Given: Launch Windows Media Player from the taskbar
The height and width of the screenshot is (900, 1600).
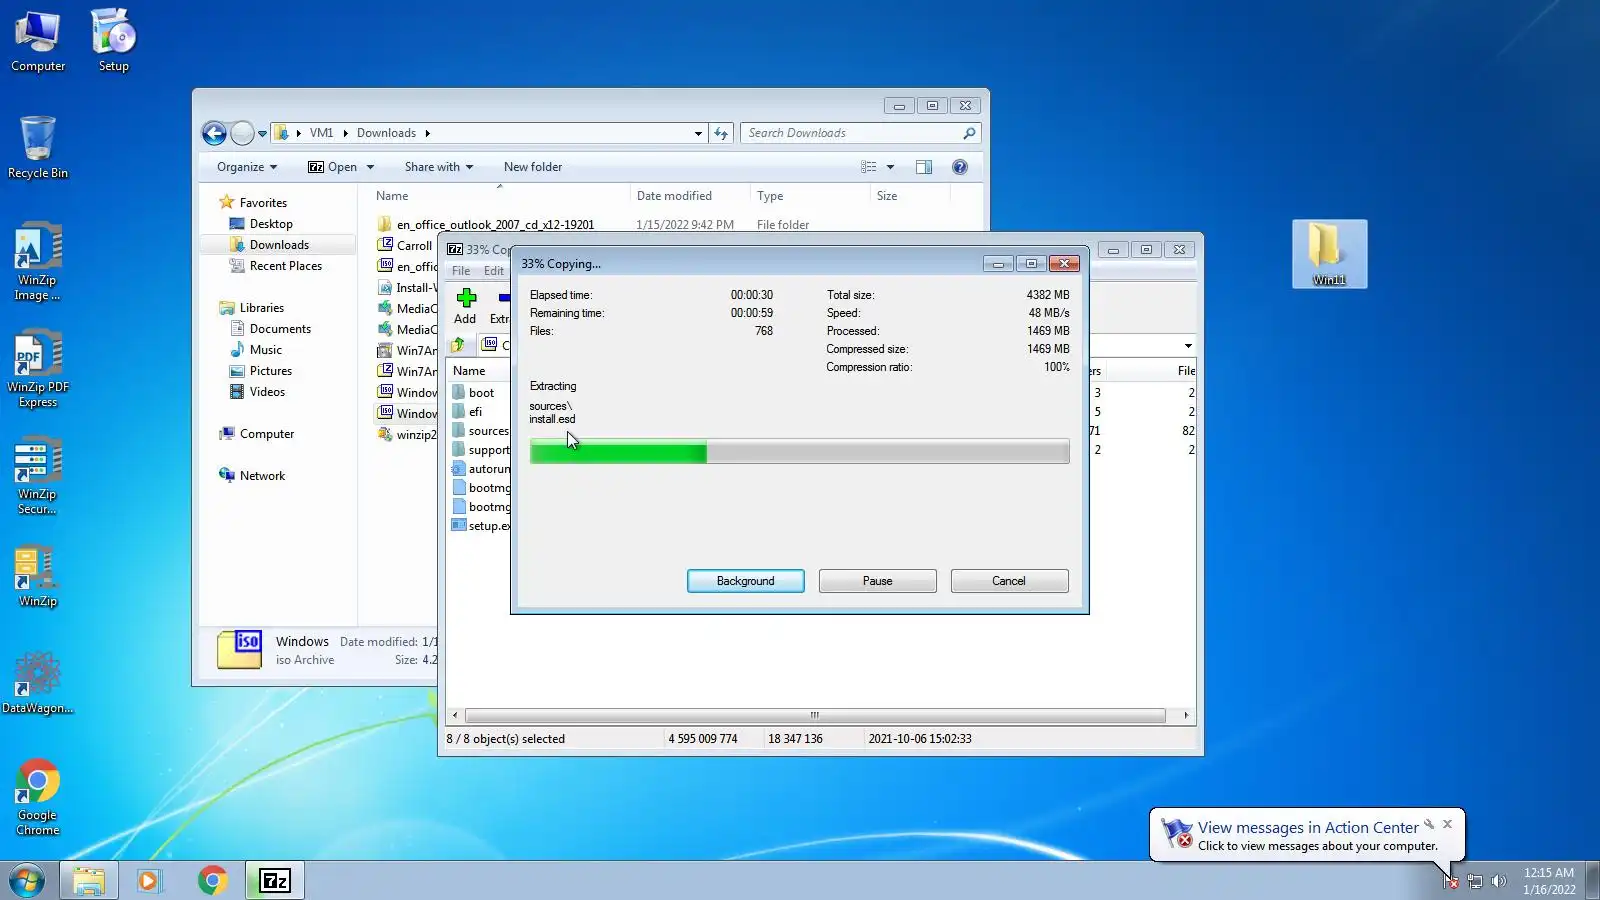Looking at the screenshot, I should pos(150,881).
